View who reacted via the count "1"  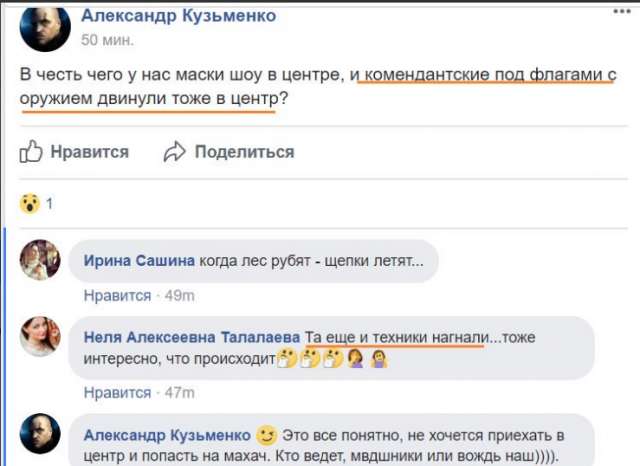coord(50,205)
